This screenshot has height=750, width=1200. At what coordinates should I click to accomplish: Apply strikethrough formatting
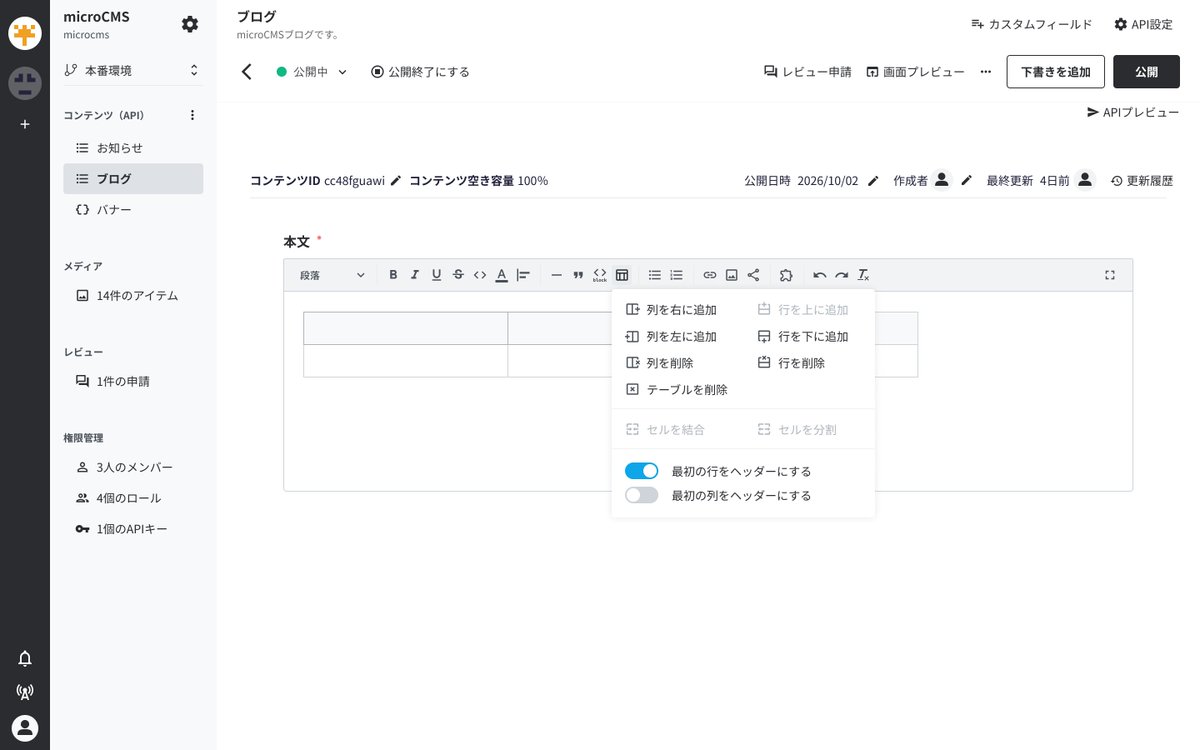[x=458, y=275]
